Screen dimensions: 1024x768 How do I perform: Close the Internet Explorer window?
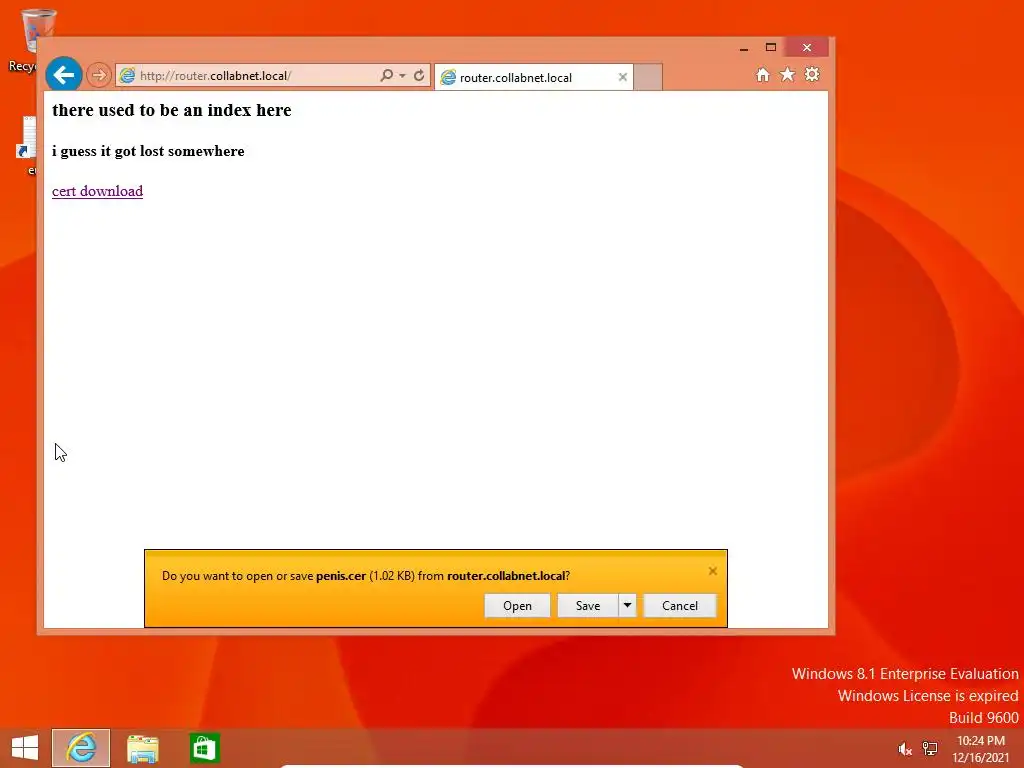click(x=807, y=48)
